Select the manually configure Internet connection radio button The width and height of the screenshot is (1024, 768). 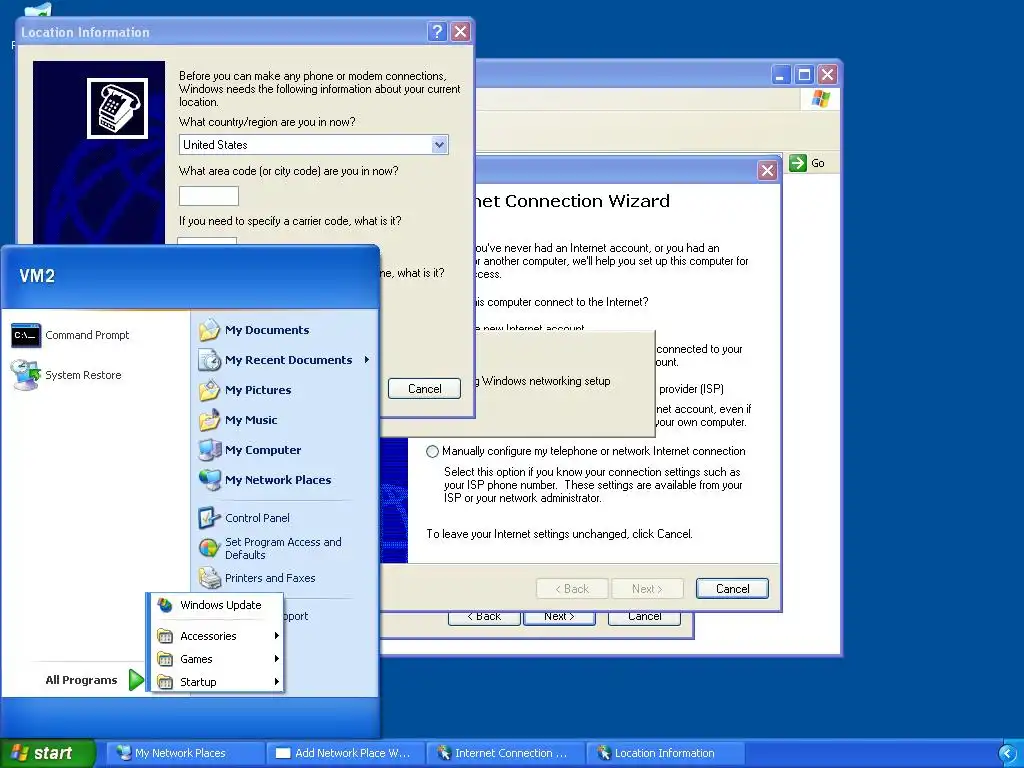click(432, 451)
